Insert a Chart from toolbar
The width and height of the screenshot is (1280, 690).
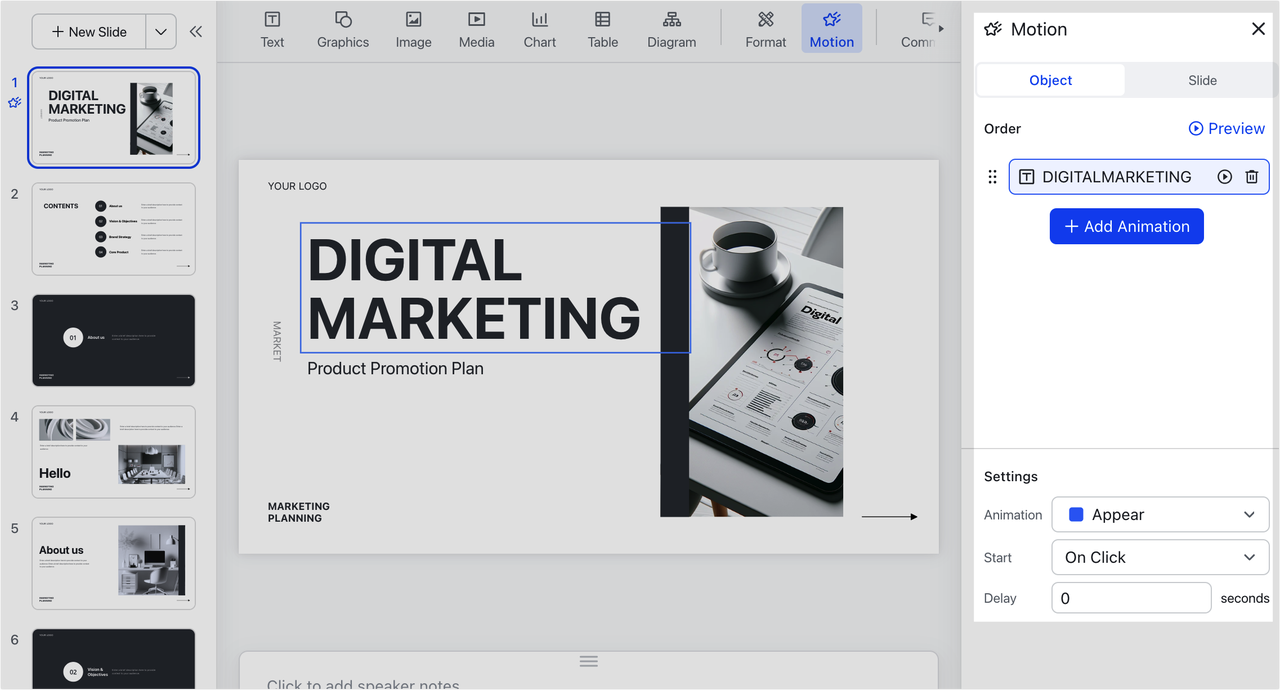(539, 29)
